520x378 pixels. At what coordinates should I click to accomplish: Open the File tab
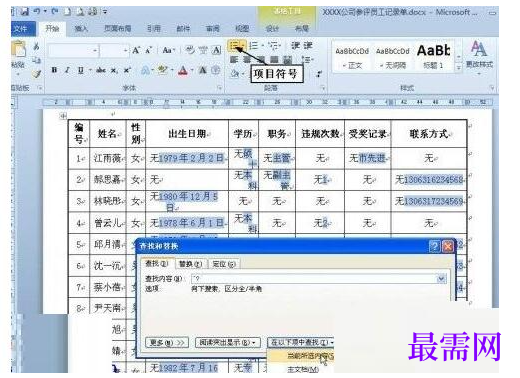click(x=22, y=29)
